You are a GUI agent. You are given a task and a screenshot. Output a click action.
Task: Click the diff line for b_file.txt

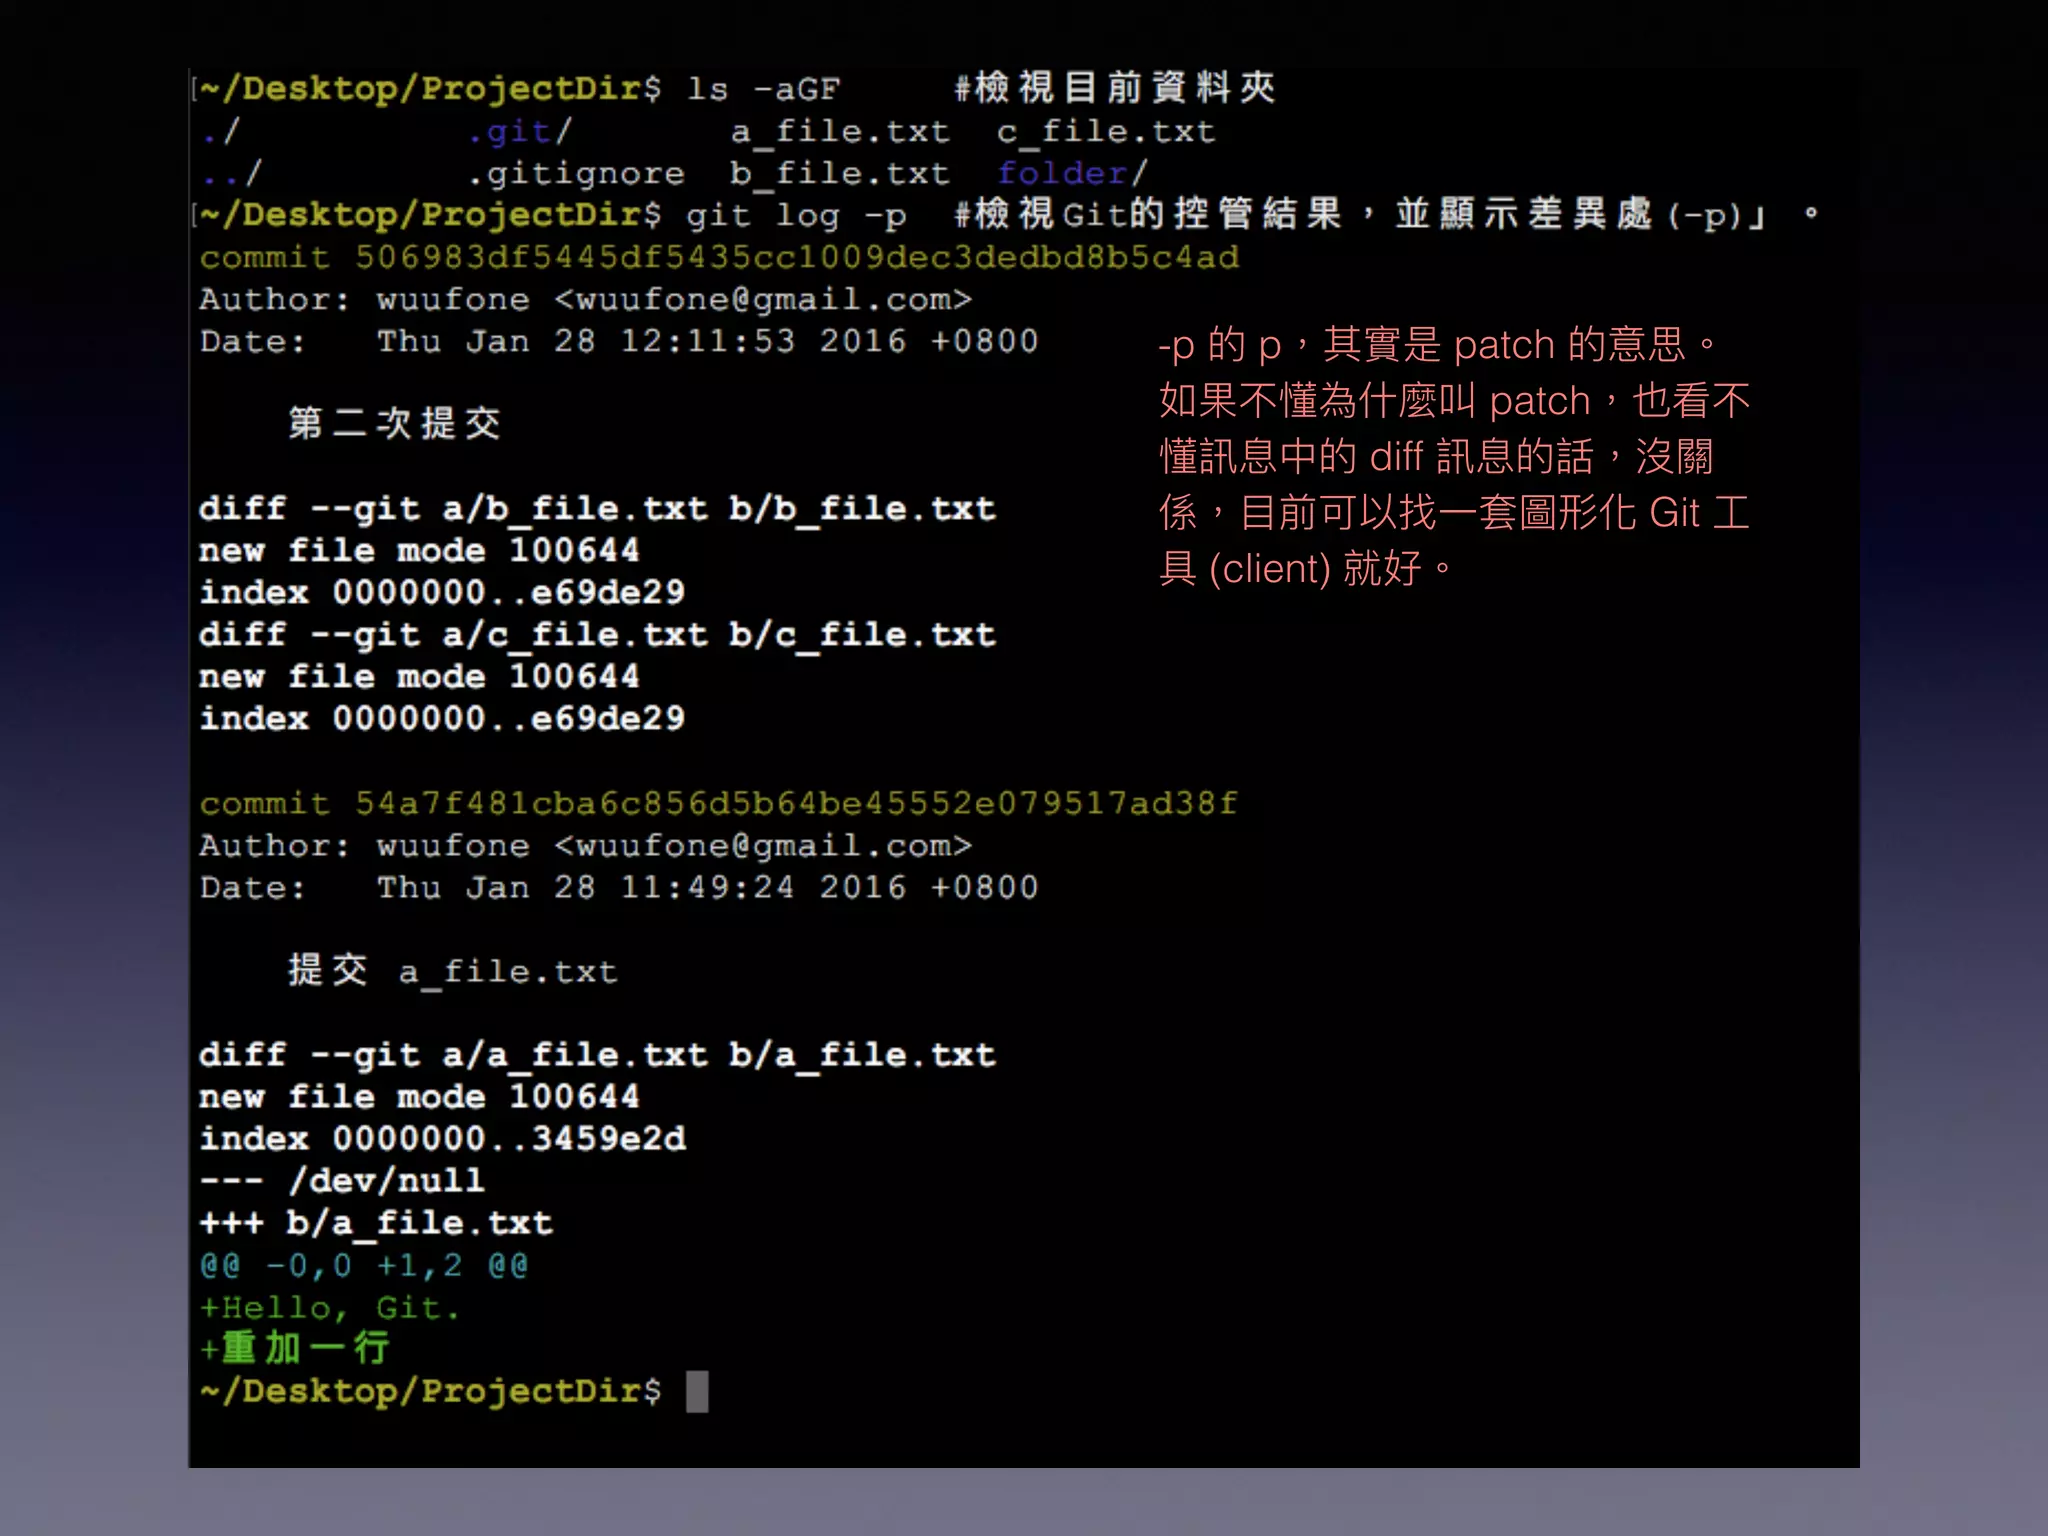[597, 509]
